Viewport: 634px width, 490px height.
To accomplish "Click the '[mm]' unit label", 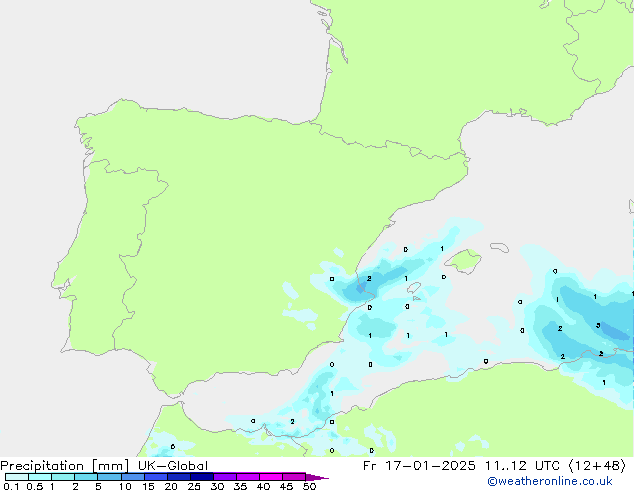I will 110,466.
